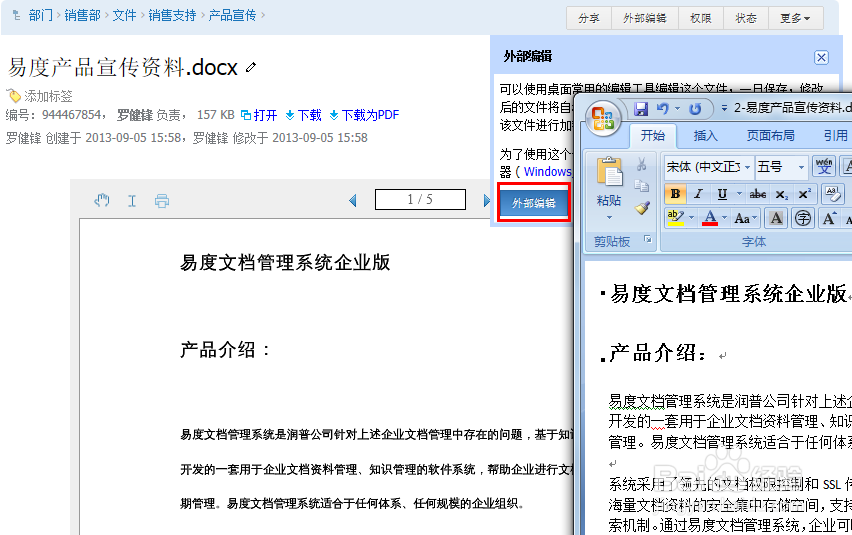Toggle Bold formatting

click(x=675, y=194)
